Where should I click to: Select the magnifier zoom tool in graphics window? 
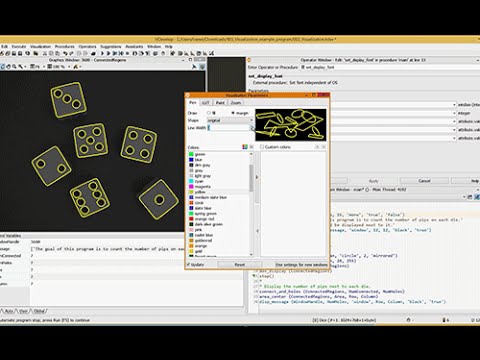[14, 67]
